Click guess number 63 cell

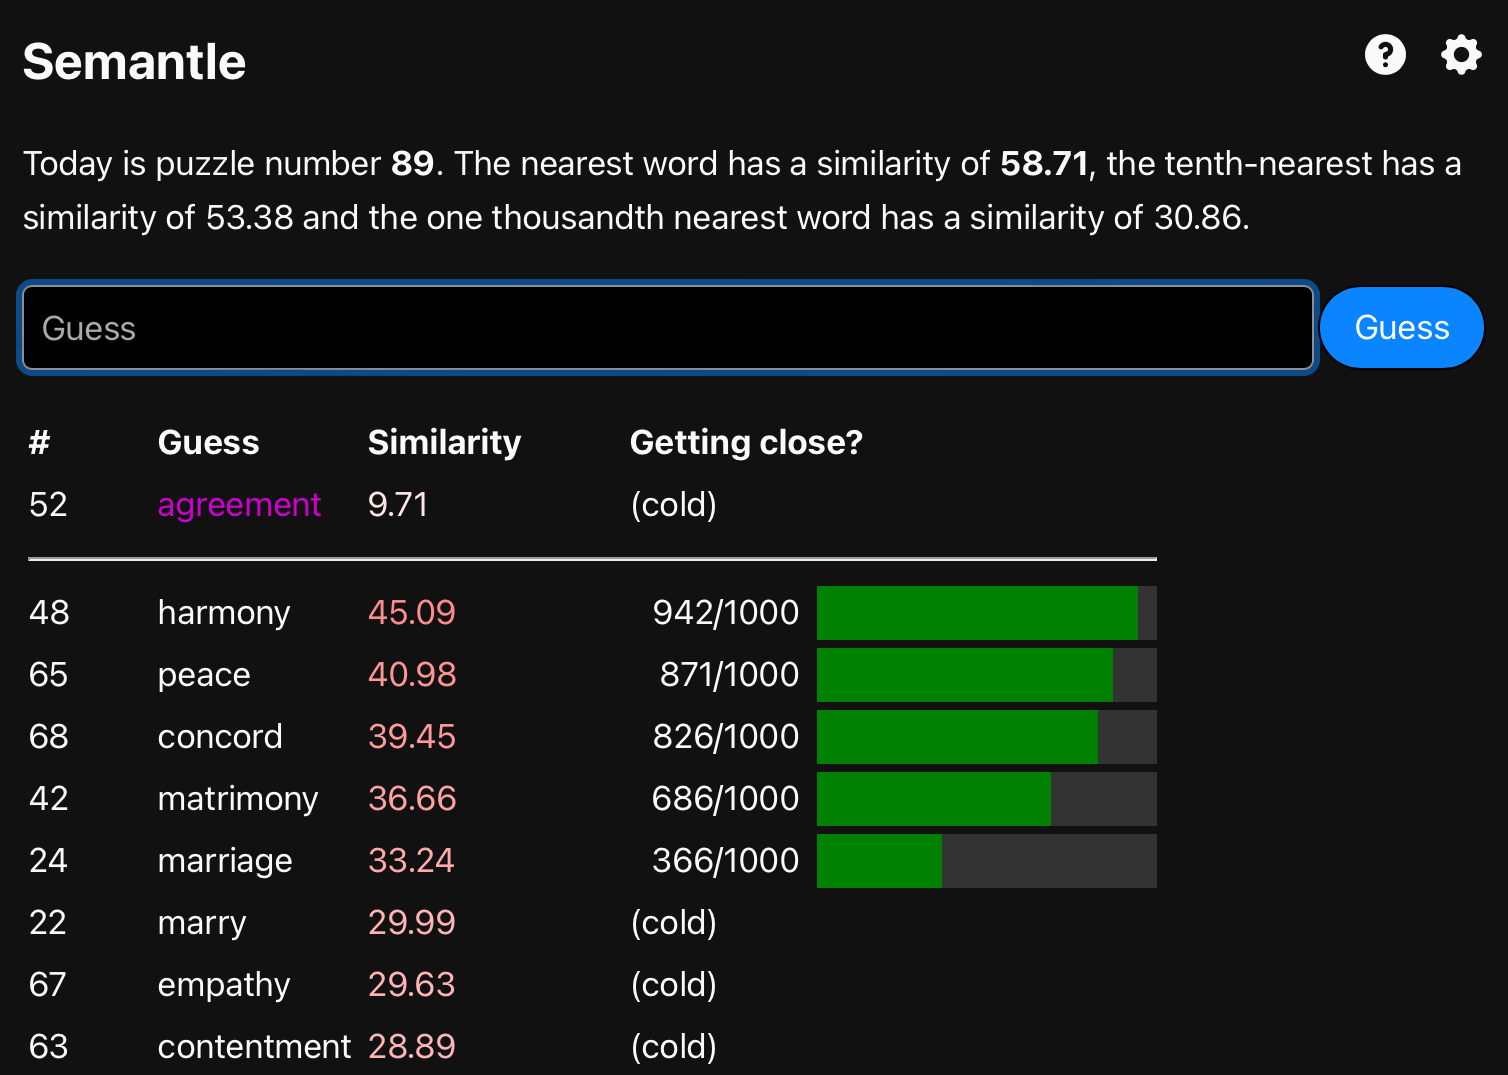(x=48, y=1047)
